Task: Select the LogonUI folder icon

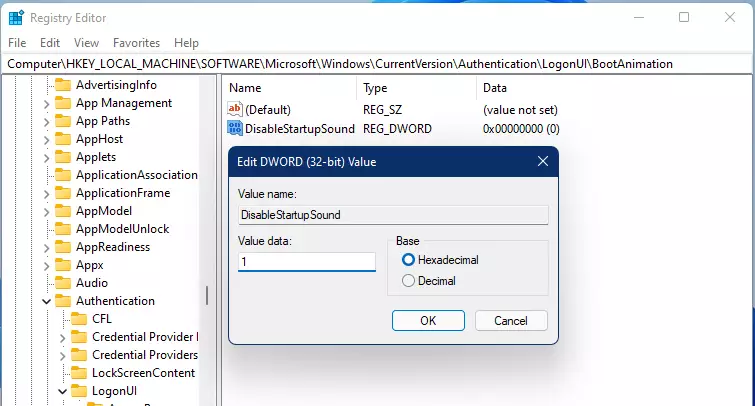Action: pyautogui.click(x=79, y=391)
